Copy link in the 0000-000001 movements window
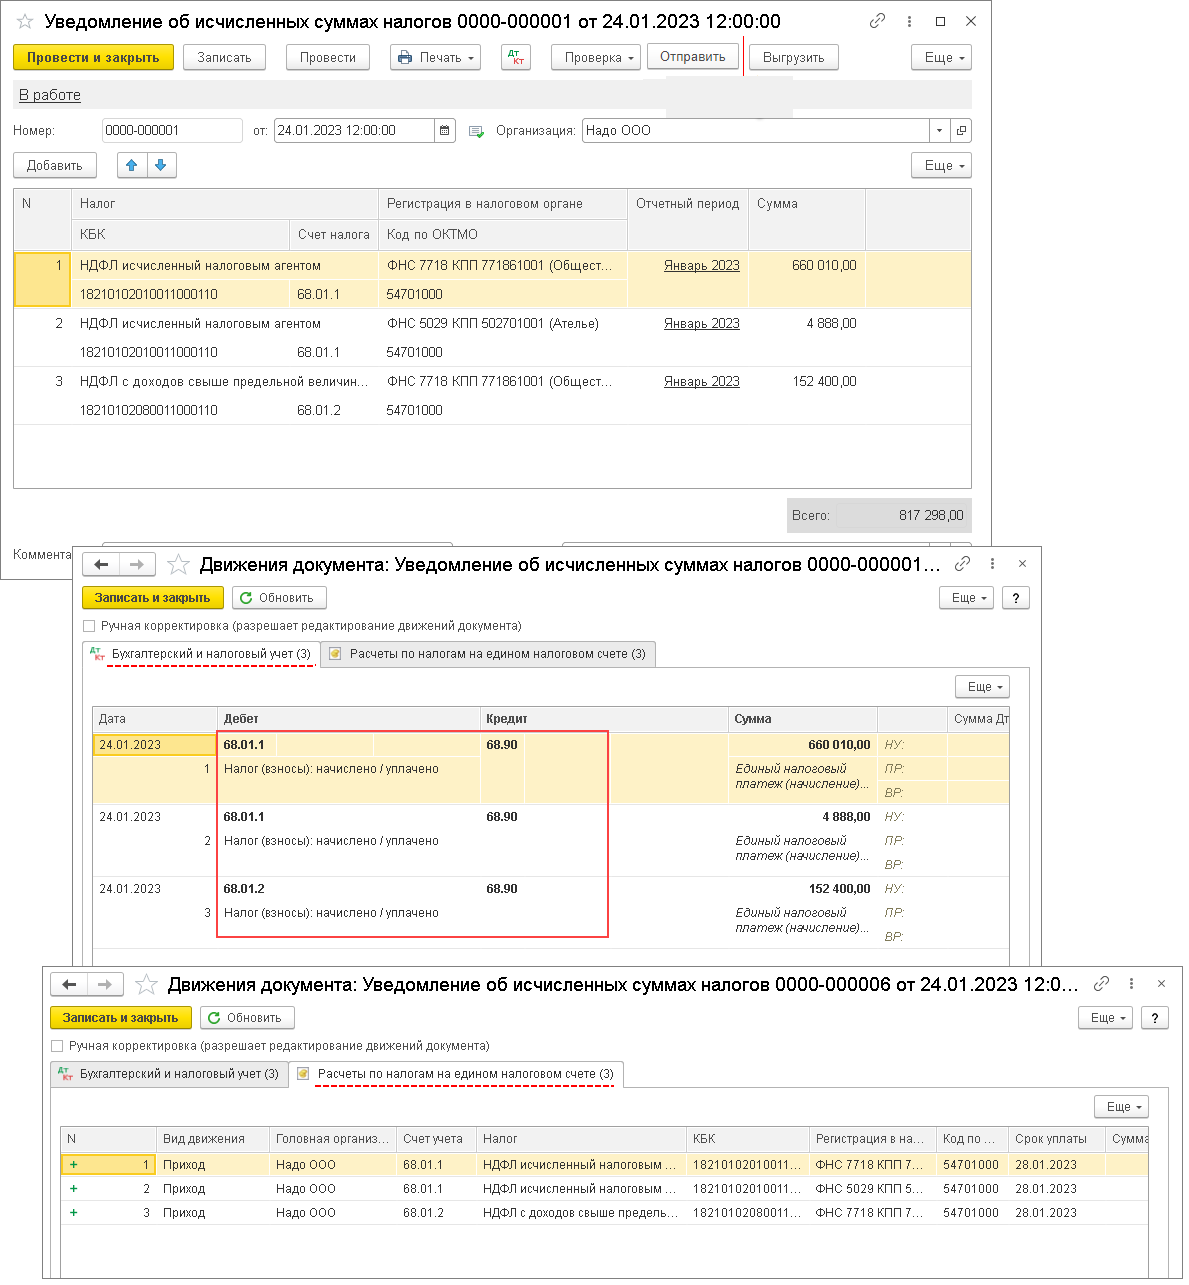1189x1285 pixels. click(962, 564)
